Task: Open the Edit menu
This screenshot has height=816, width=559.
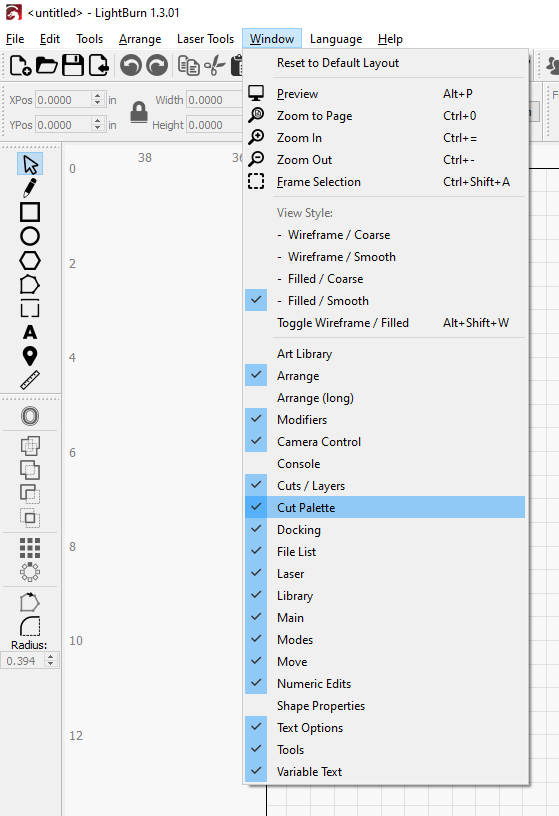Action: click(50, 39)
